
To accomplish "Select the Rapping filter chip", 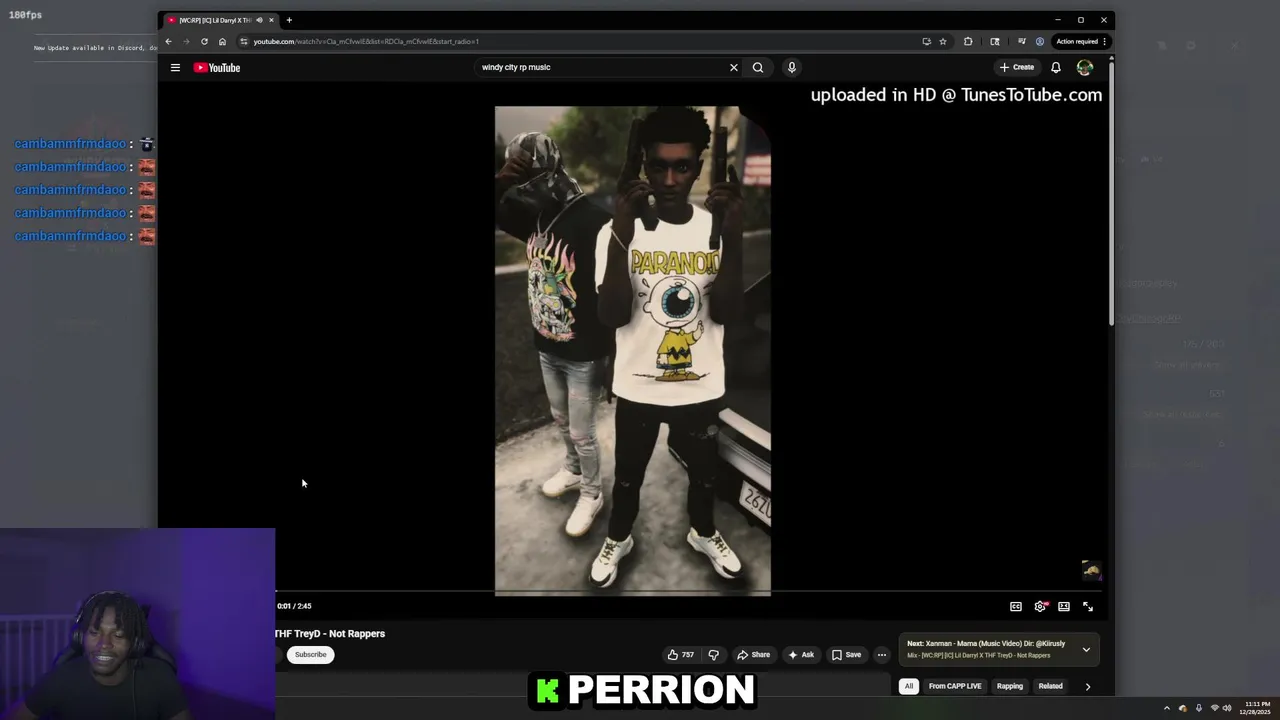I will (x=1010, y=686).
